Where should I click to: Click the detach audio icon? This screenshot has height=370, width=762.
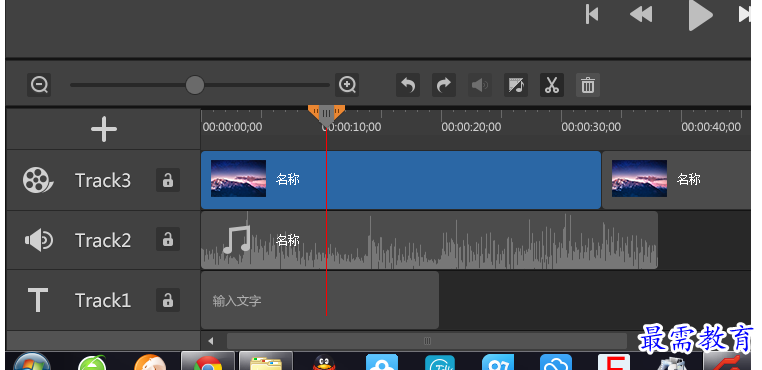coord(516,85)
